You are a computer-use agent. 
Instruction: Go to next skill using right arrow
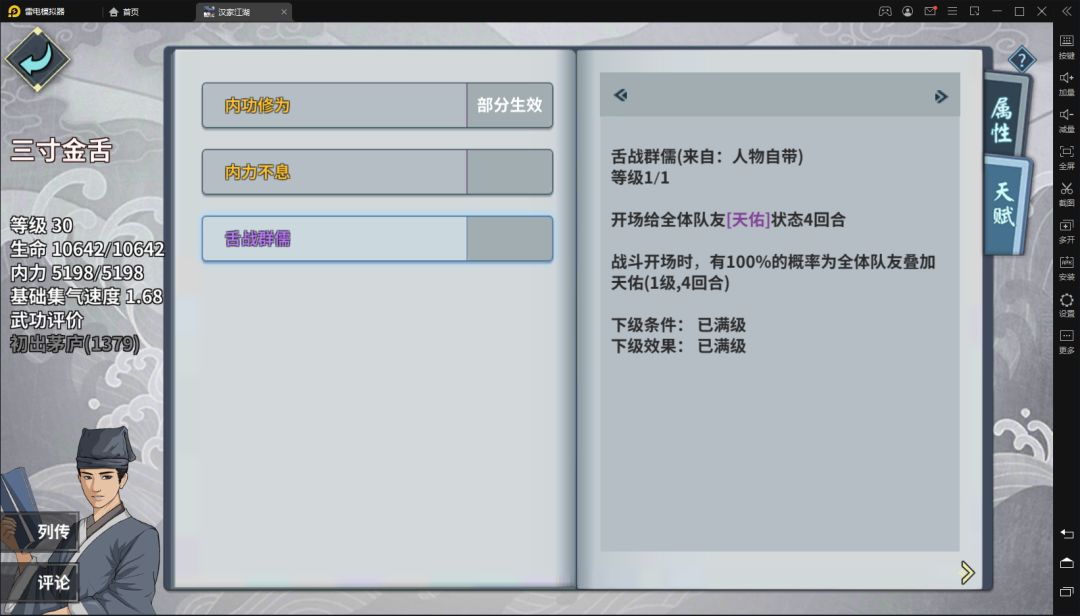941,96
